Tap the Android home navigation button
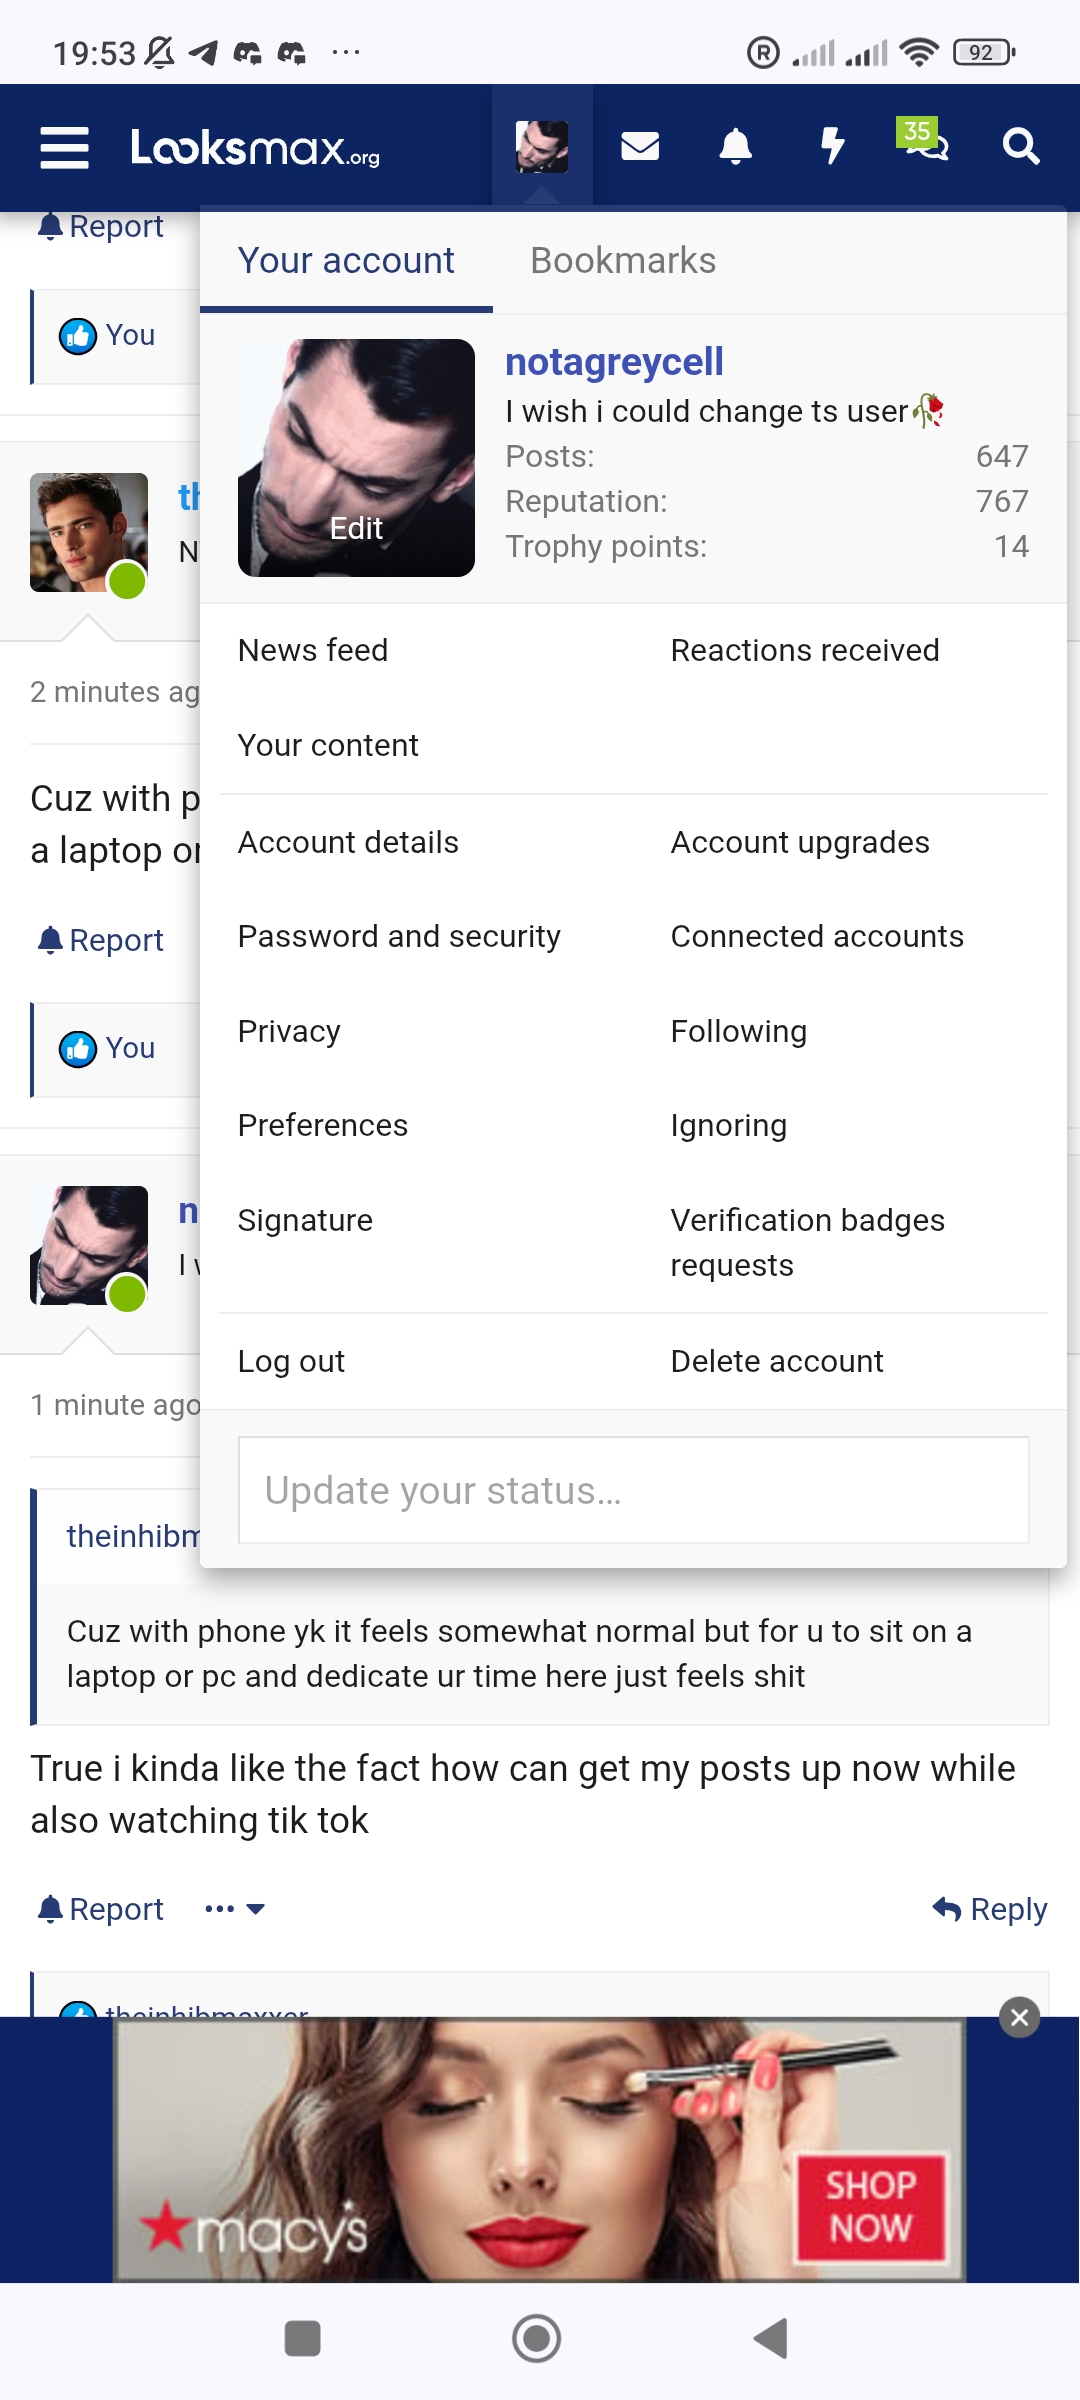 537,2339
